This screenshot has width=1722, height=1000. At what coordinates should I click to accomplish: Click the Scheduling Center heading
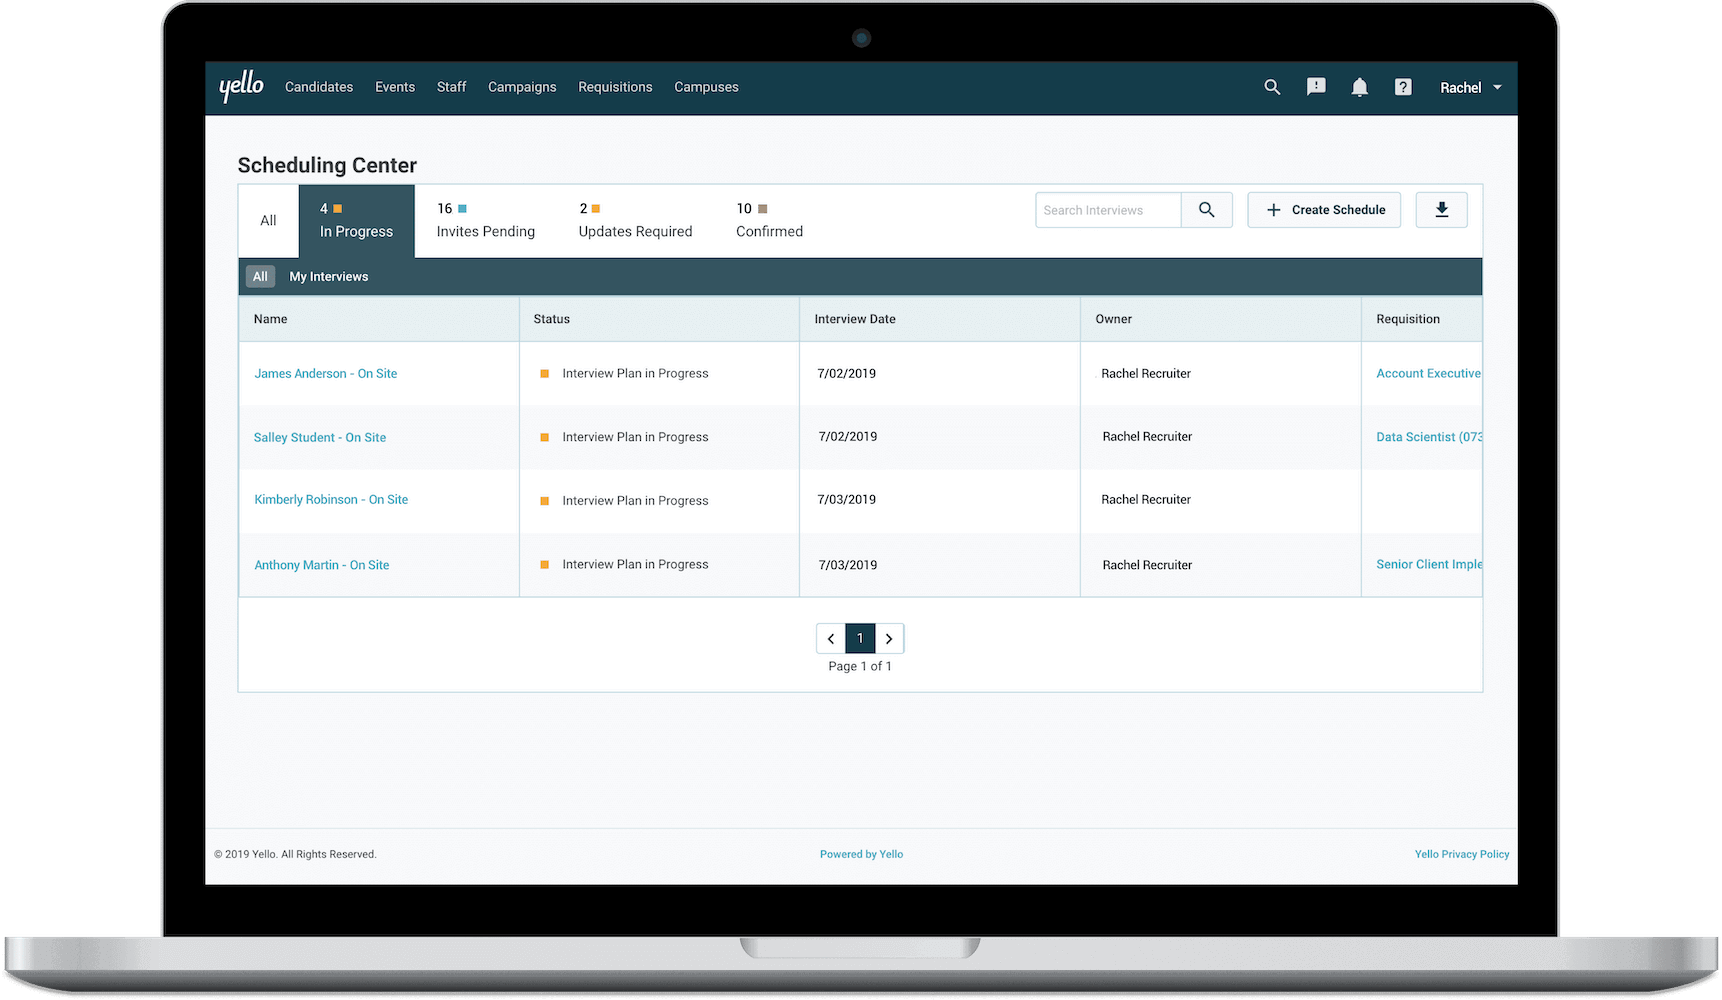coord(327,166)
